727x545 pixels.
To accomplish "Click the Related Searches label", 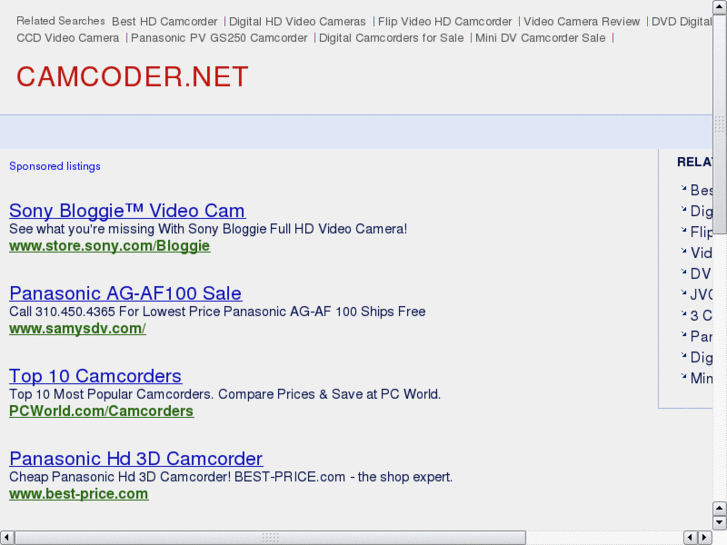I will point(61,21).
